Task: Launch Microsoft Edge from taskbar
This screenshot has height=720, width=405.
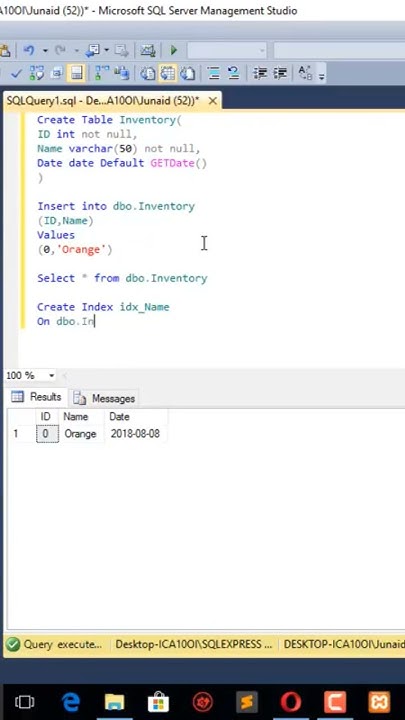Action: [71, 702]
